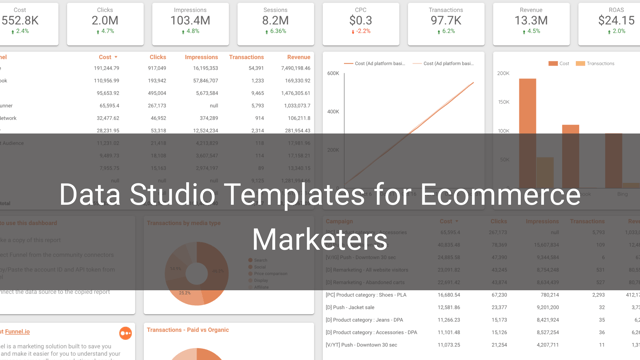Select row [D] Product category : Jeans - DPA
640x360 pixels.
pos(482,320)
